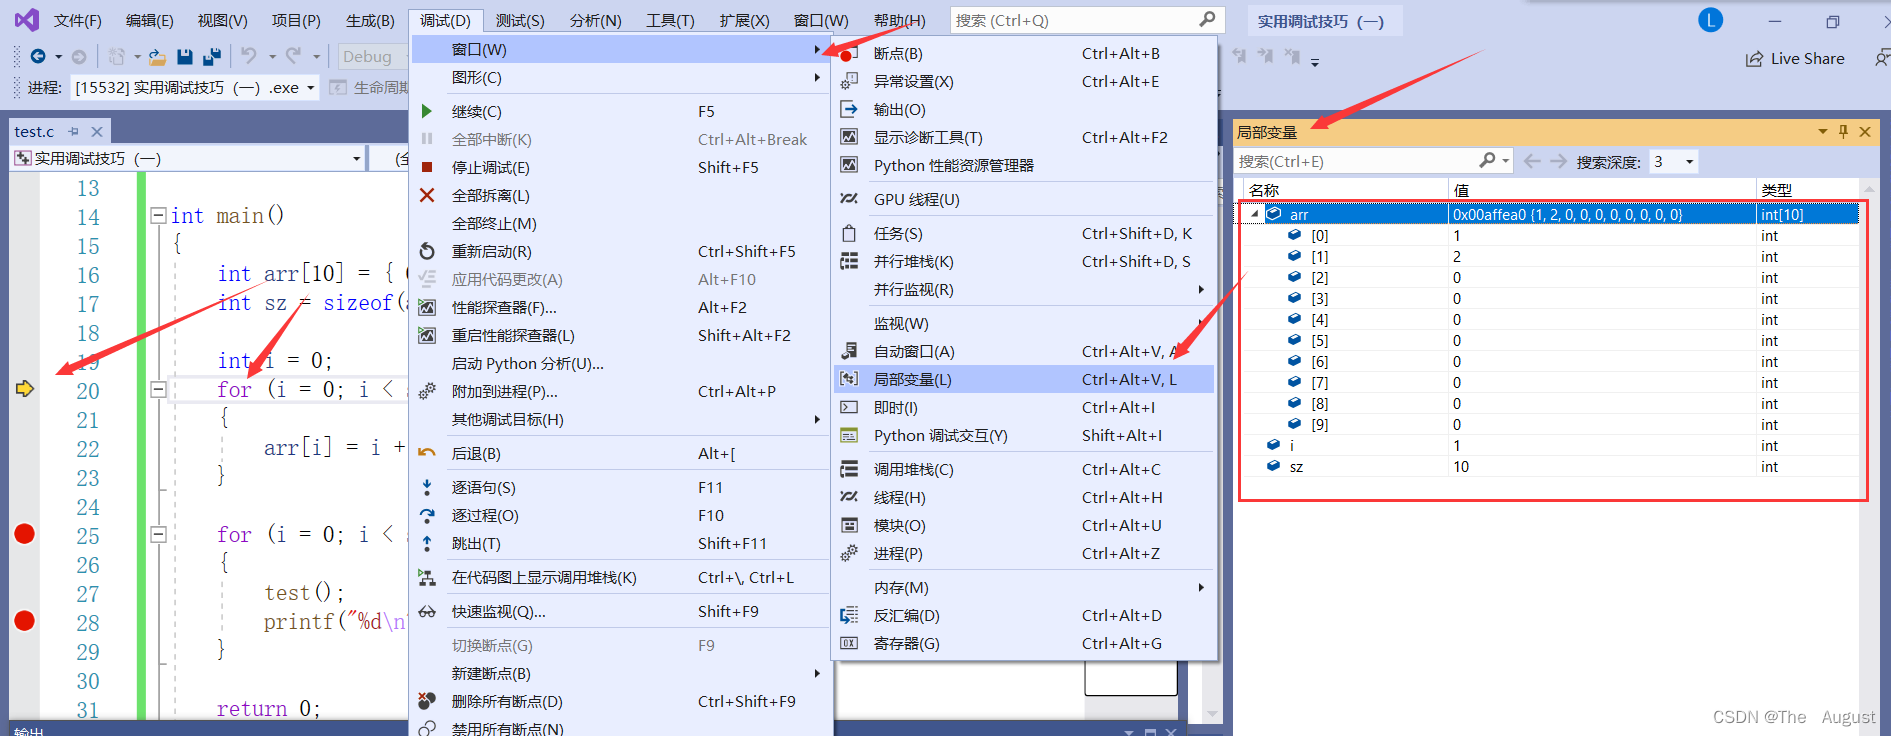Choose Restart in the Debug menu
Viewport: 1891px width, 736px height.
click(x=620, y=251)
